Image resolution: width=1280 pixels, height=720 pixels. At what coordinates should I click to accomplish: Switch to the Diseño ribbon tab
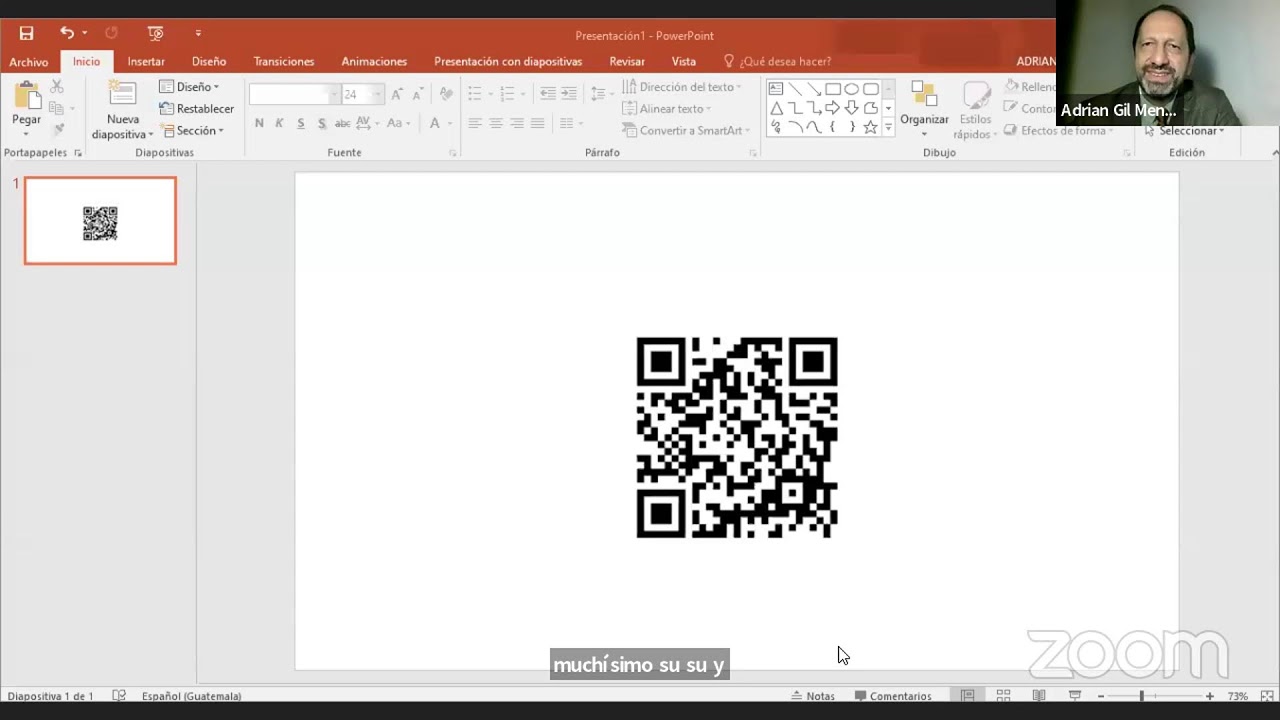[x=209, y=62]
